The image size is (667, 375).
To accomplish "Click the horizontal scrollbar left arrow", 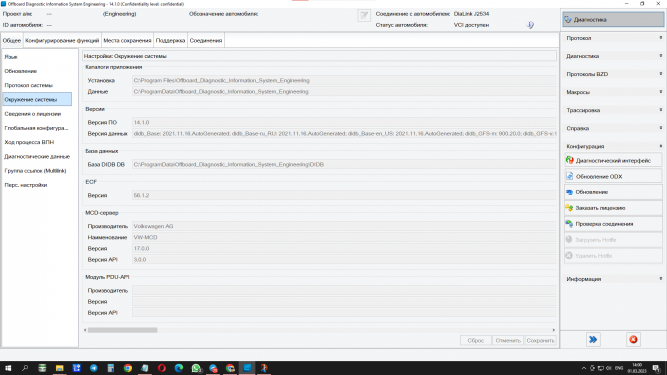I will tap(85, 330).
